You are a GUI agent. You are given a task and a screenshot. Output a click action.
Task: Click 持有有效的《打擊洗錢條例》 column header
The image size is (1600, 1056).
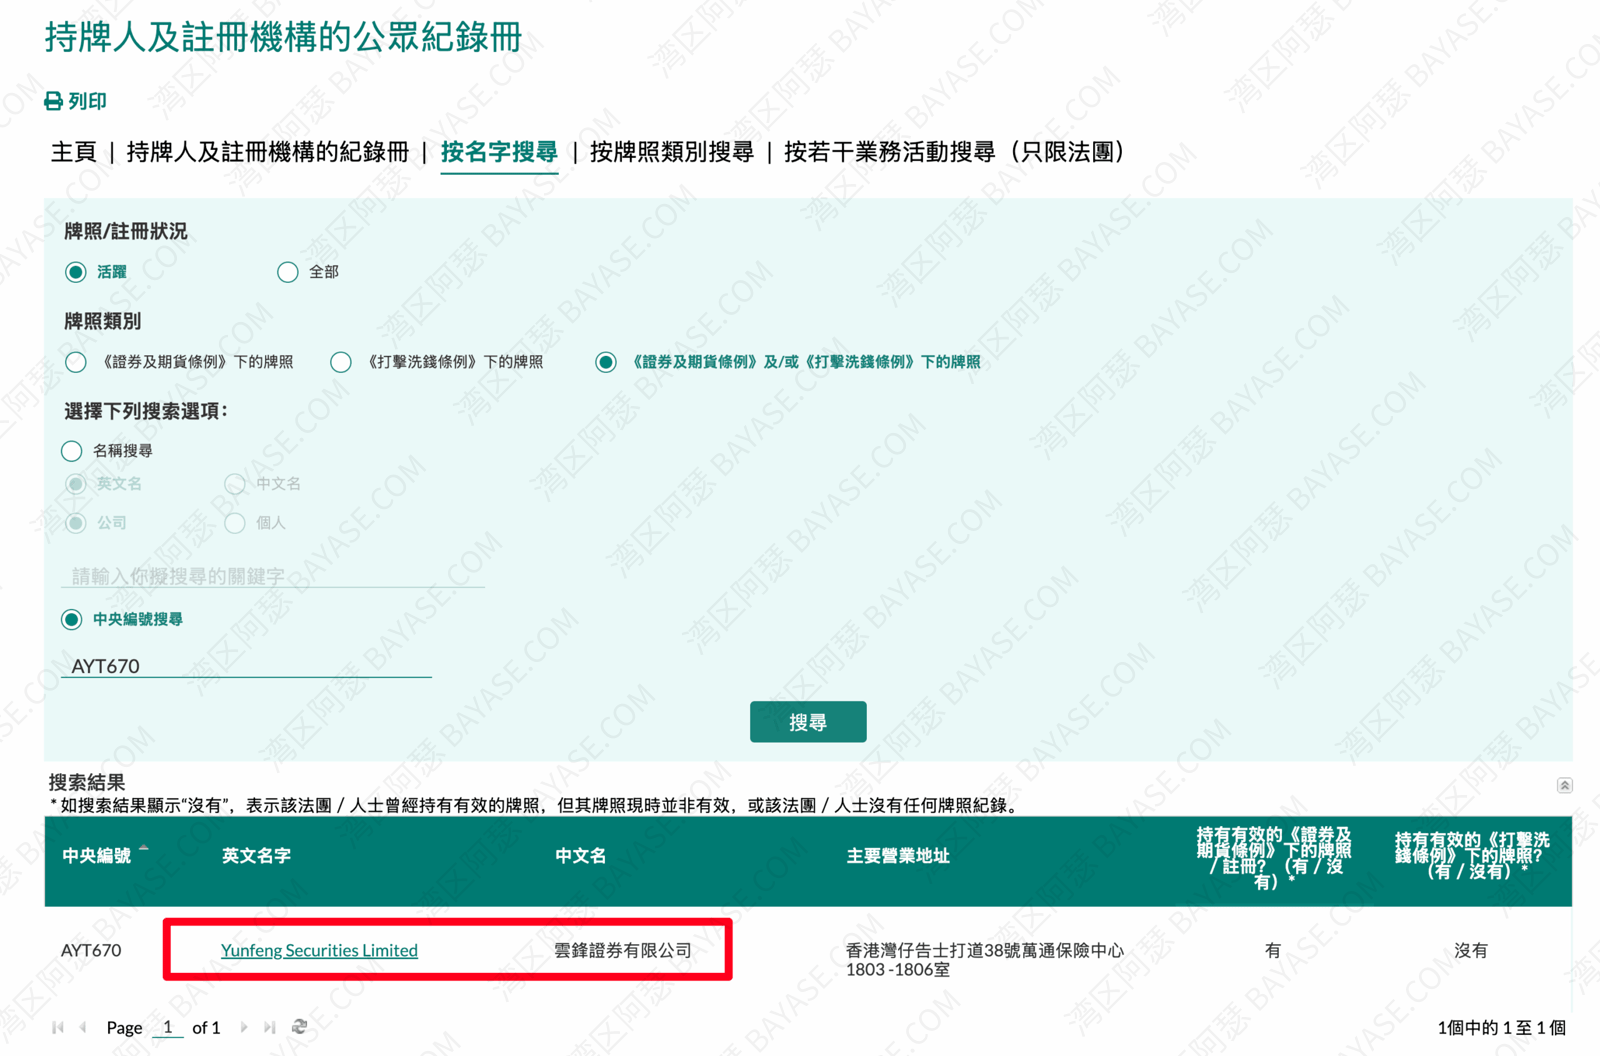click(x=1471, y=856)
